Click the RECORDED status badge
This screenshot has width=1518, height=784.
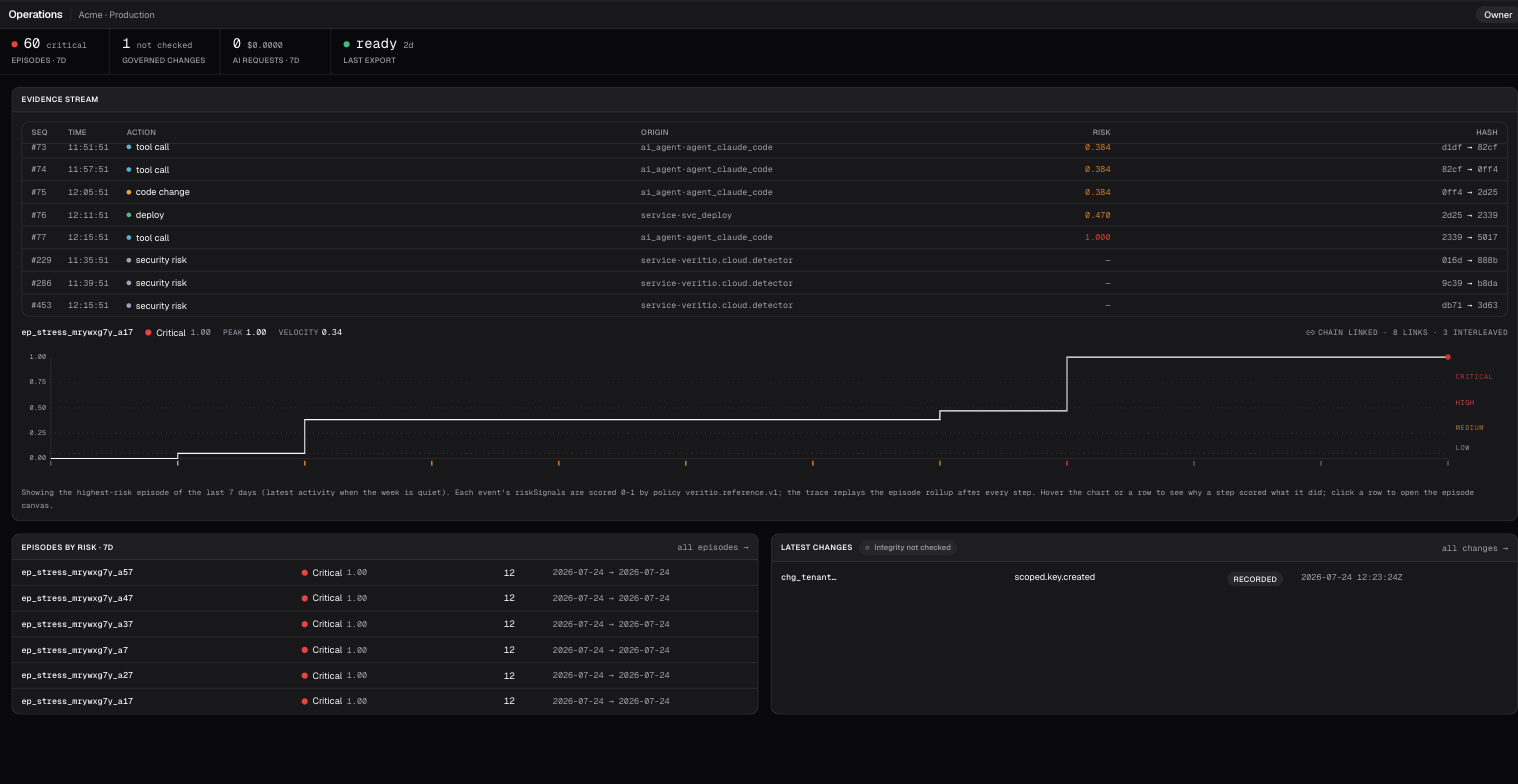(x=1255, y=579)
